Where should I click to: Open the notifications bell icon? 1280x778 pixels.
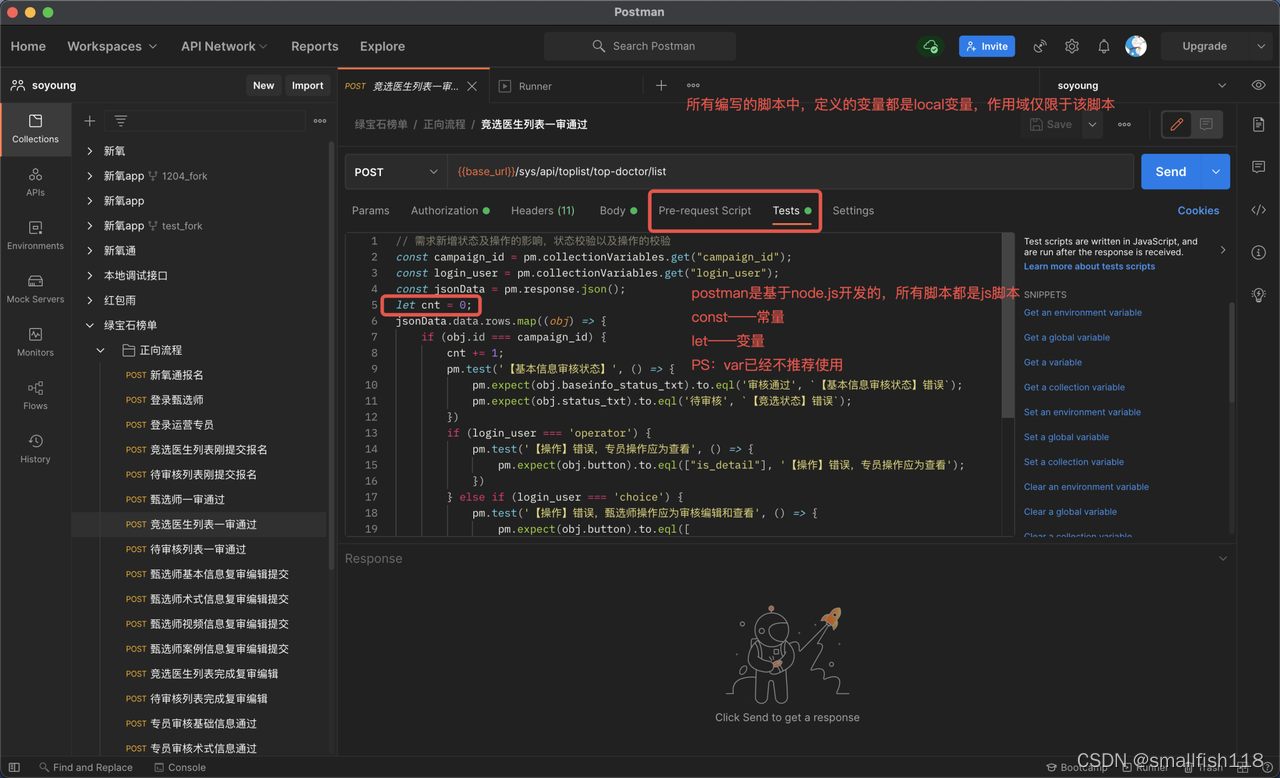[x=1104, y=46]
